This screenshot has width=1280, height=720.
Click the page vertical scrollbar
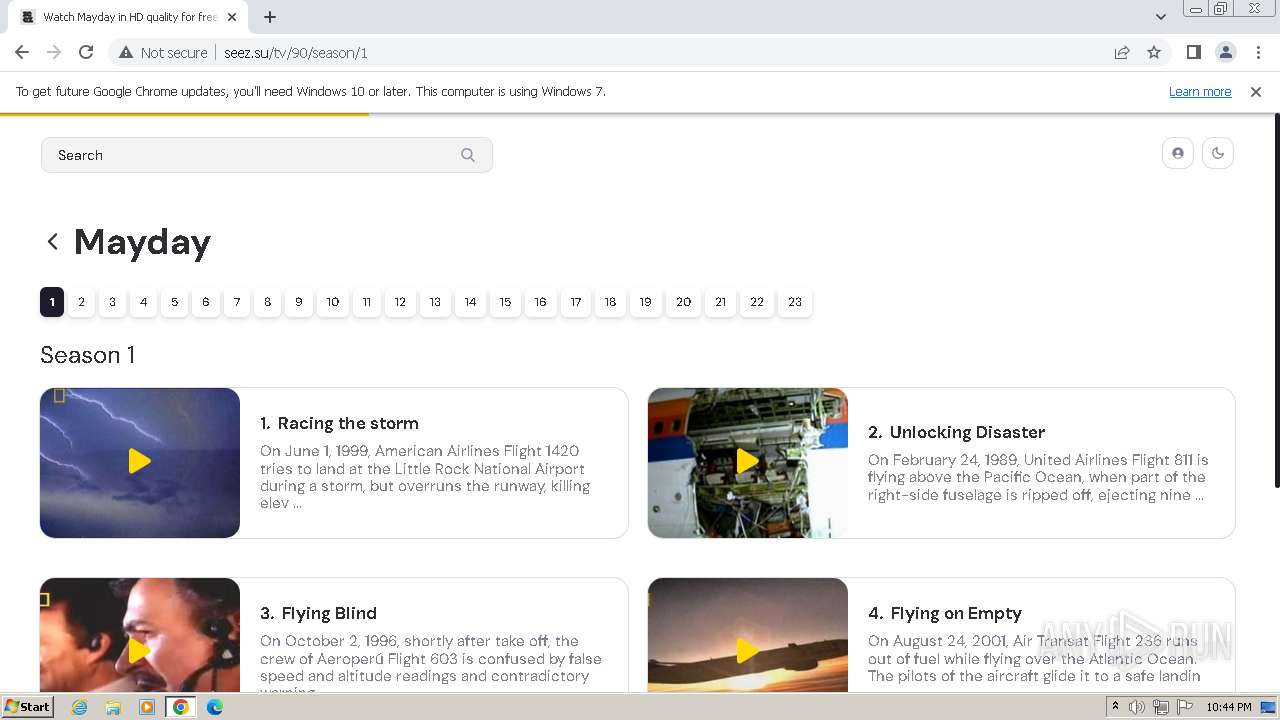[x=1276, y=300]
